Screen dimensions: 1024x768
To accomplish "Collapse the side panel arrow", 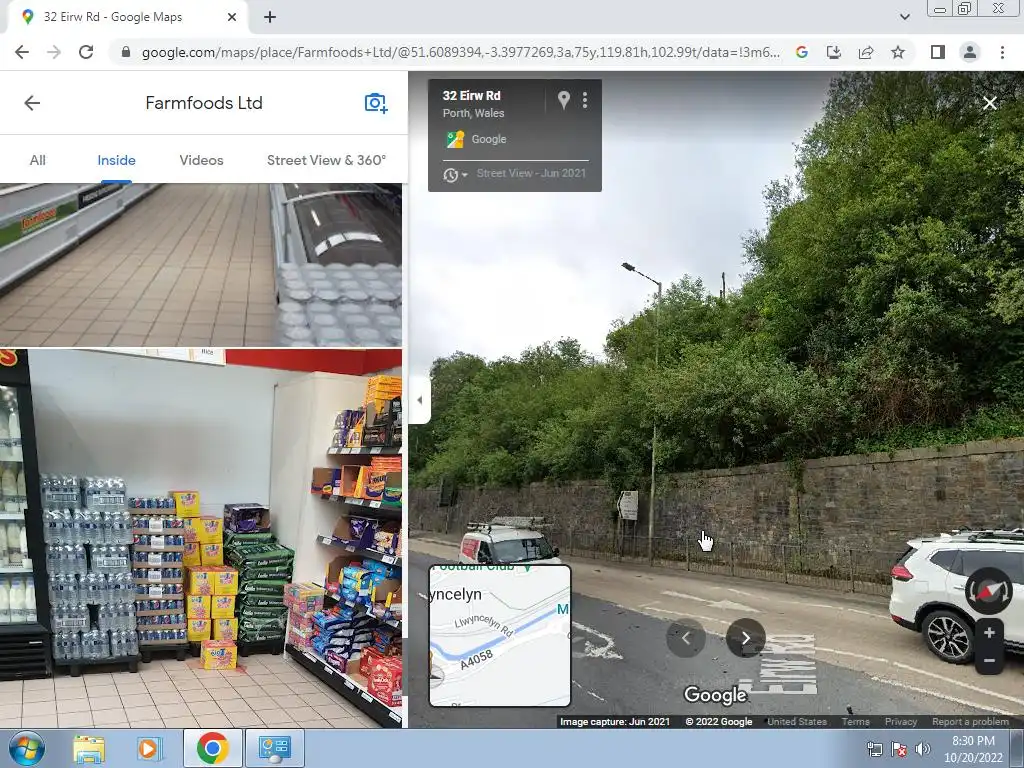I will coord(419,400).
